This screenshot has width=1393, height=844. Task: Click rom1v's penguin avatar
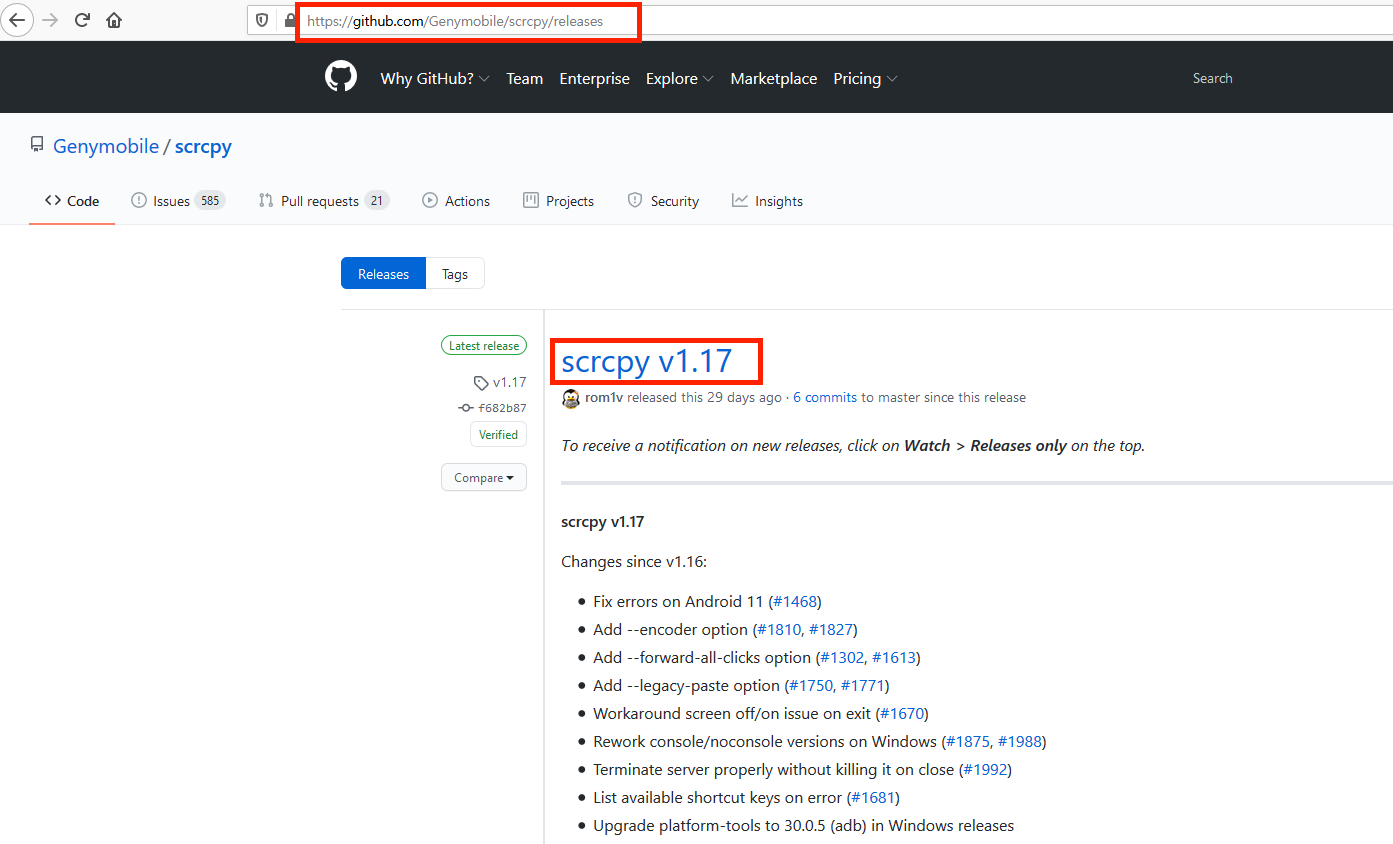coord(571,398)
